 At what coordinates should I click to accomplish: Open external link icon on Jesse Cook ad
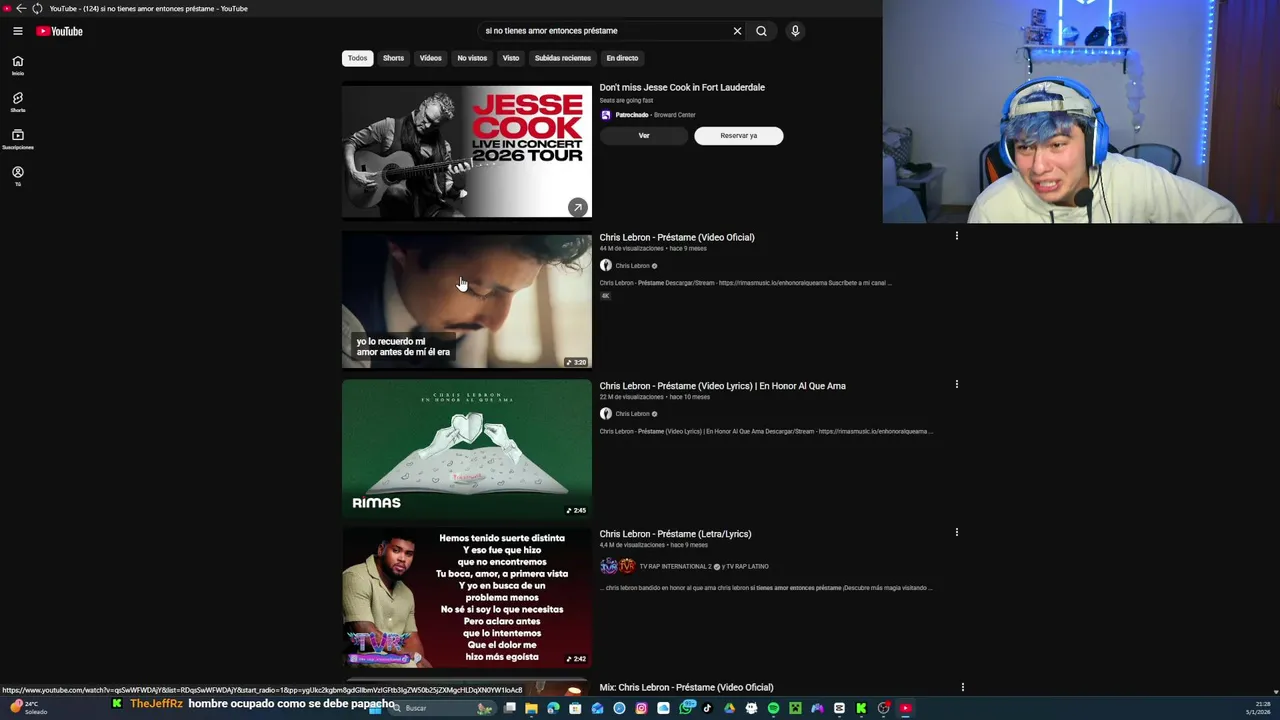point(577,207)
